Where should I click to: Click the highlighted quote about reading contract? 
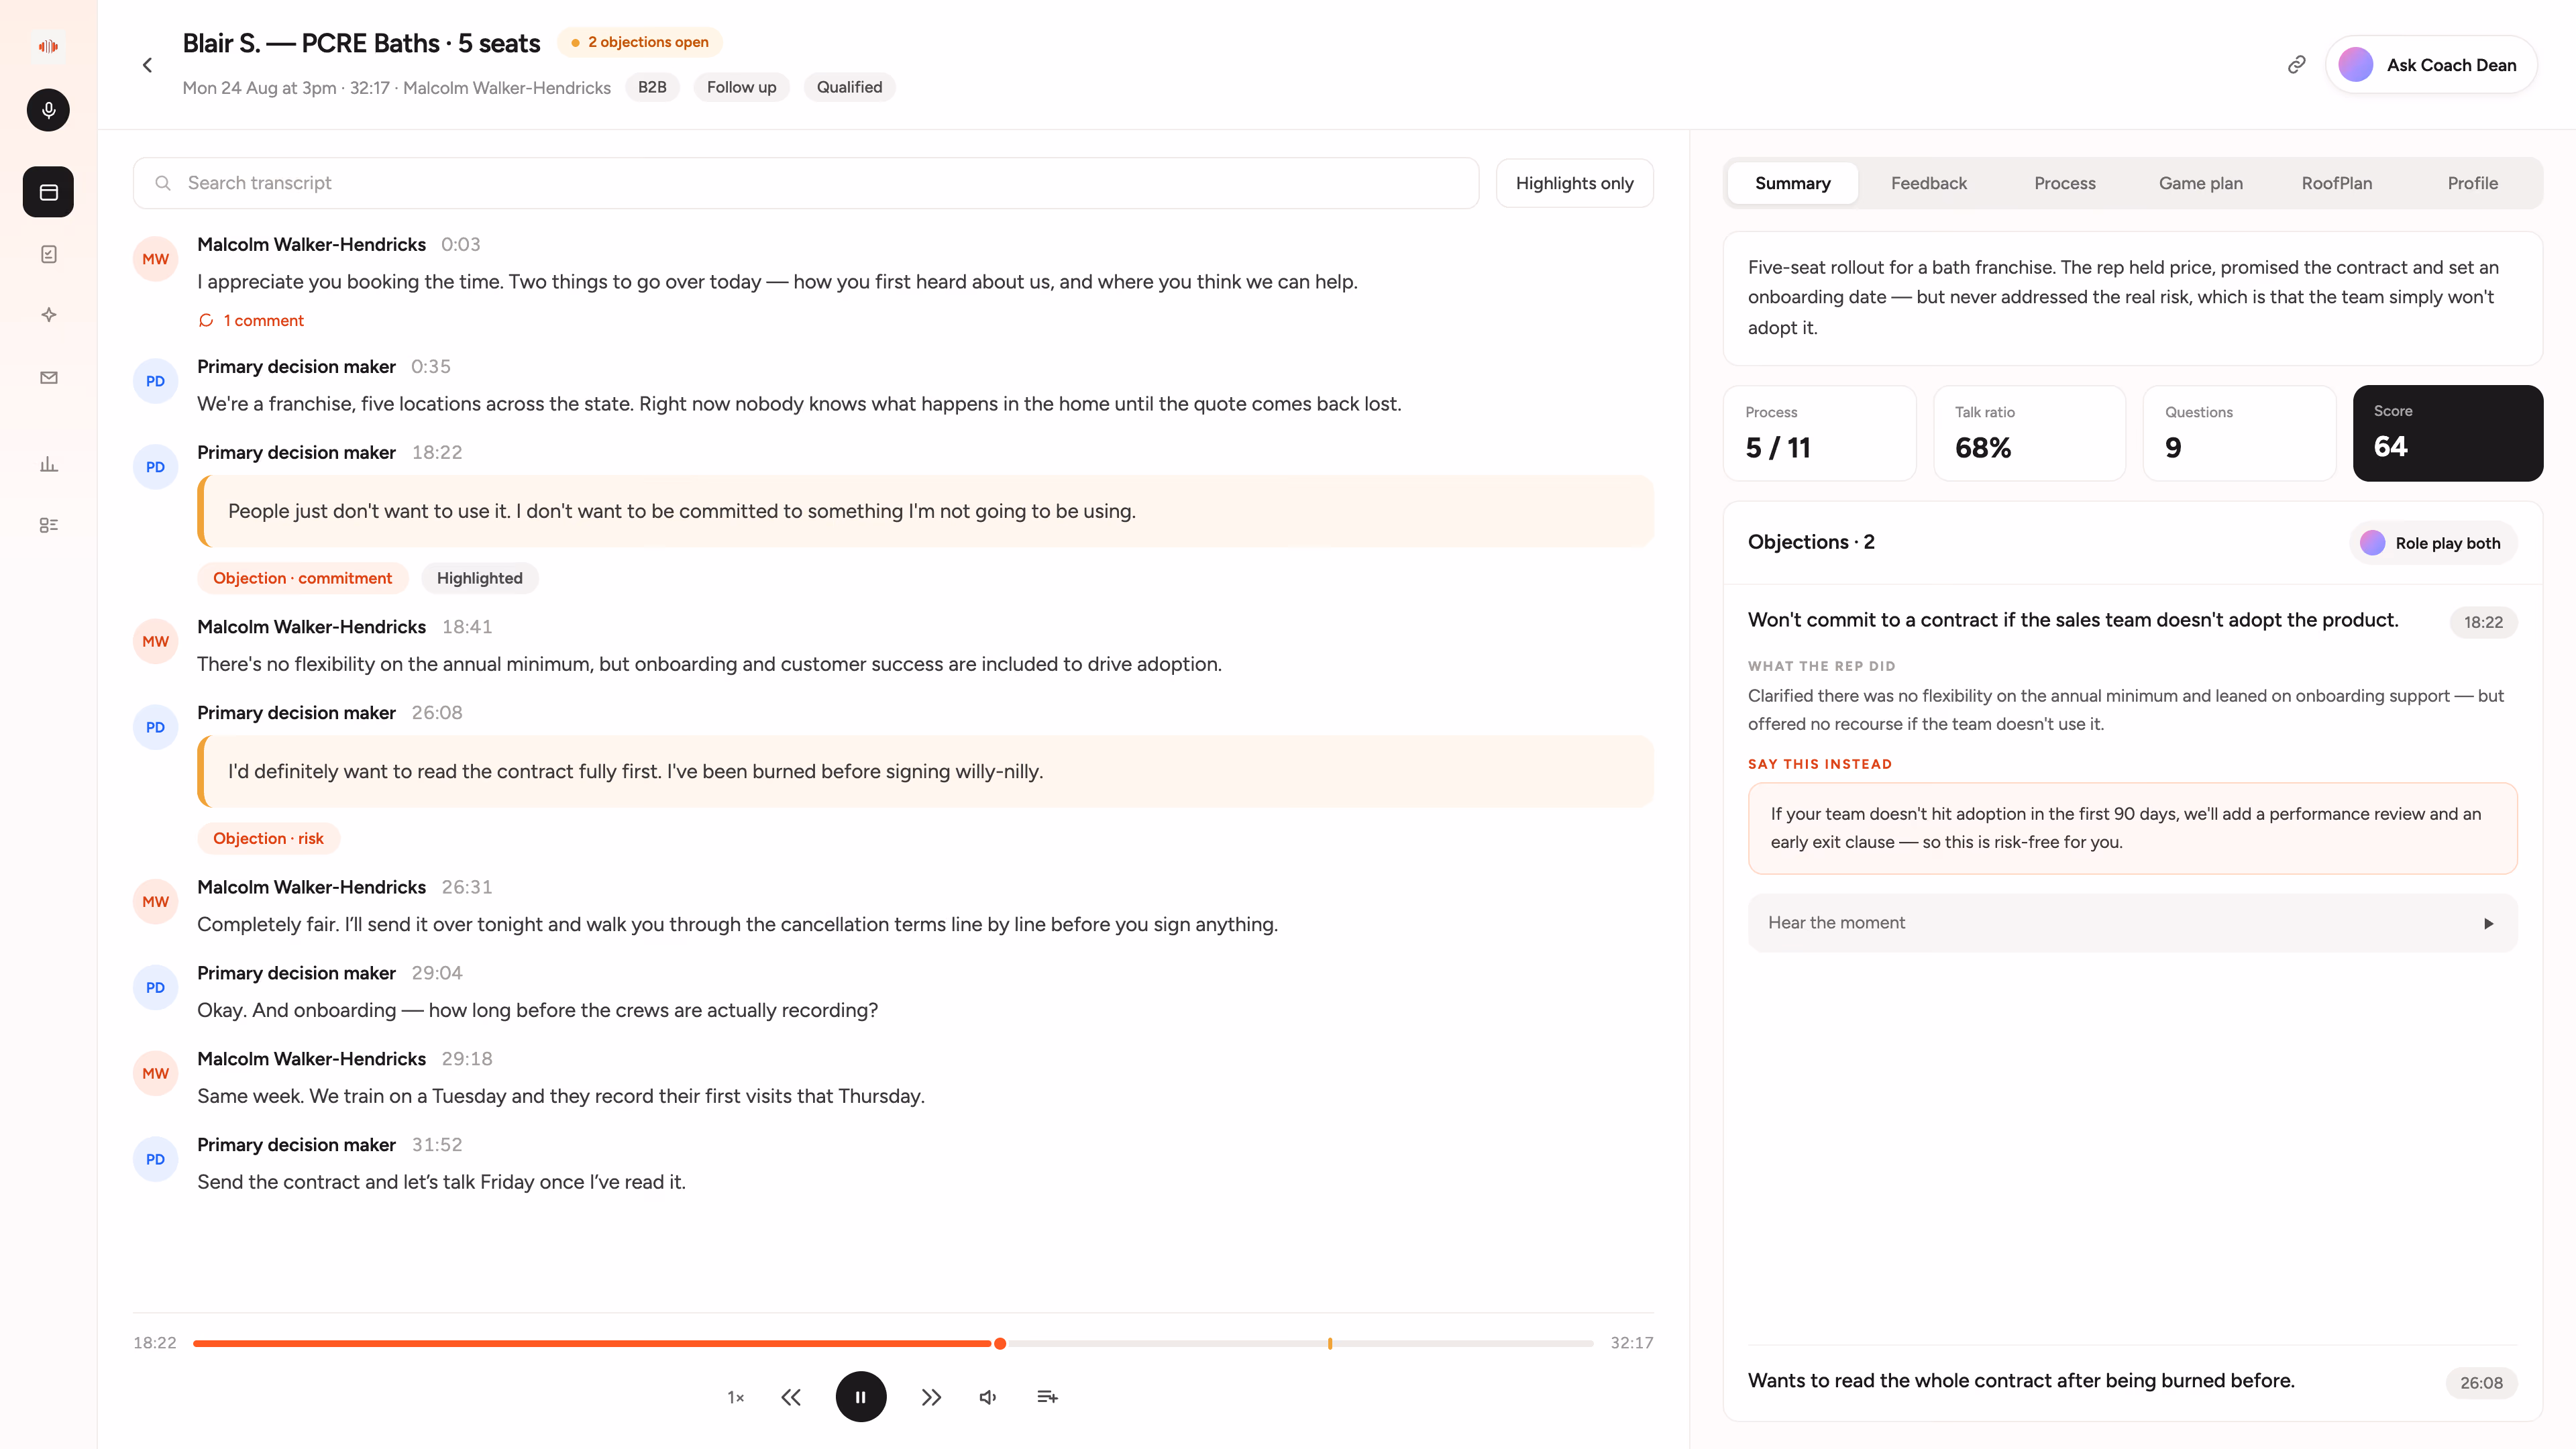pos(926,771)
